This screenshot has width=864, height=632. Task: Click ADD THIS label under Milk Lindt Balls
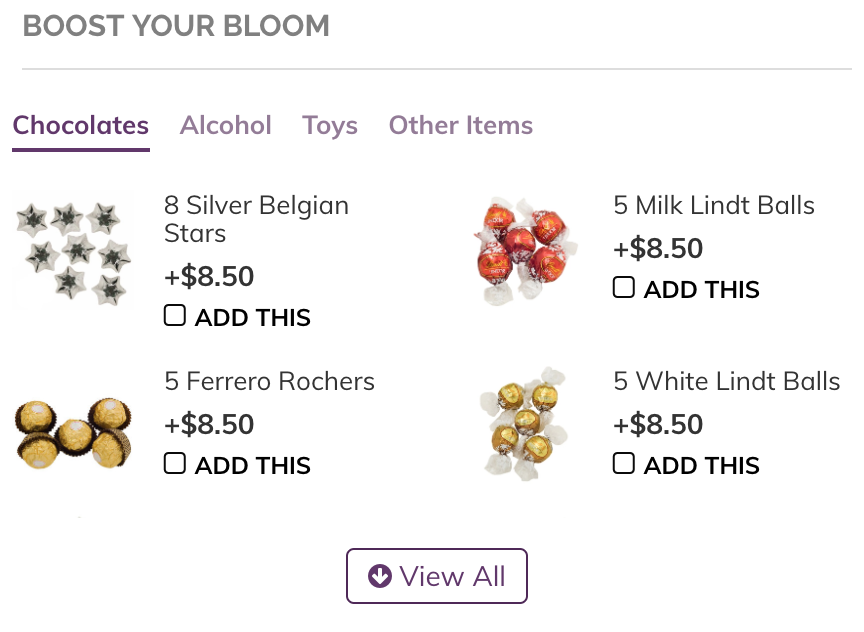[x=702, y=290]
